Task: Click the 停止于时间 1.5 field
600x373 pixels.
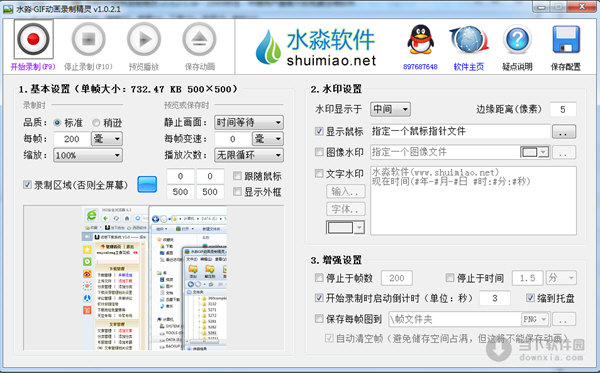Action: [527, 278]
